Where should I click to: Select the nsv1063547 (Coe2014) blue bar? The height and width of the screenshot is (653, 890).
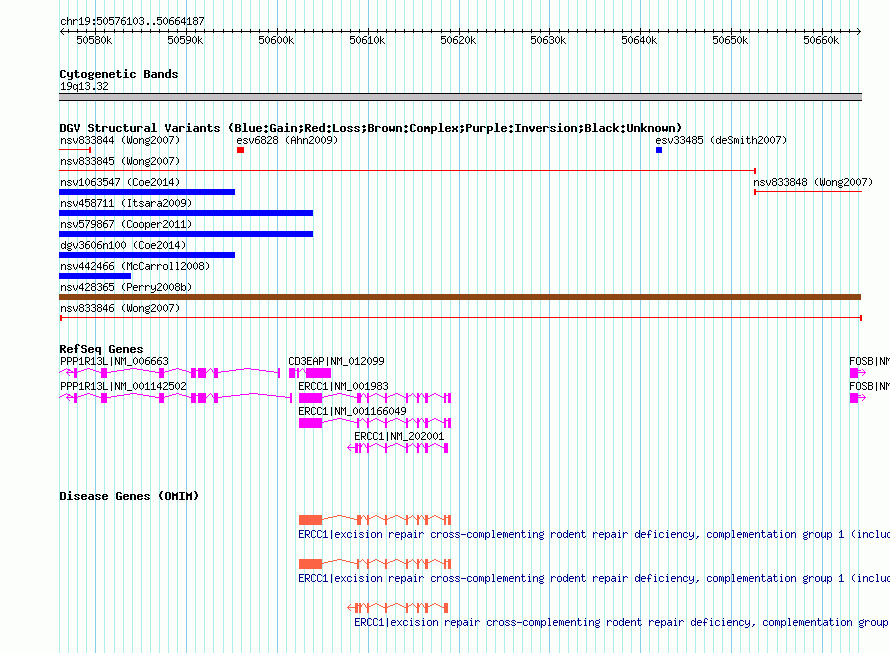click(x=147, y=192)
